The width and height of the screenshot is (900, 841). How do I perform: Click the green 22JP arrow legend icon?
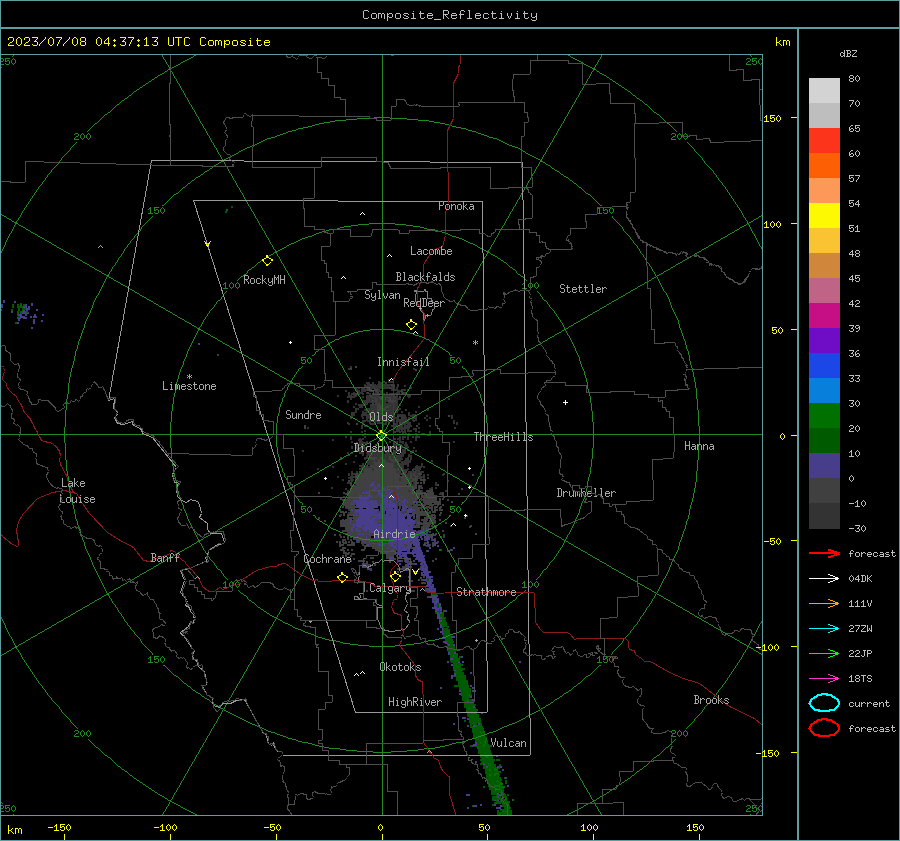tap(824, 653)
